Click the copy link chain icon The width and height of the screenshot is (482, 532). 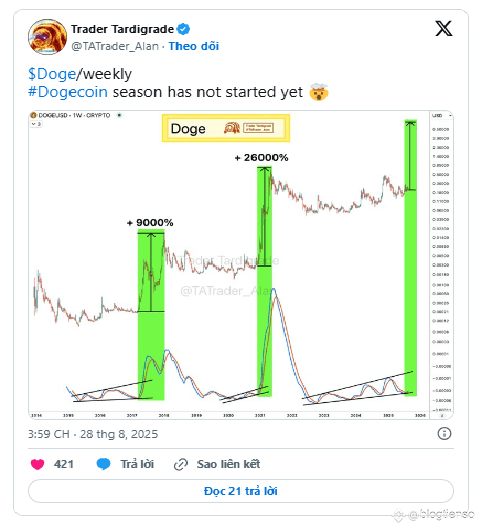coord(181,464)
